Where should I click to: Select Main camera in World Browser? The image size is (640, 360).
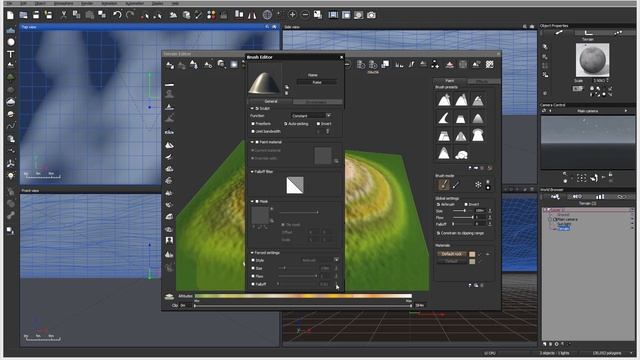[x=568, y=219]
